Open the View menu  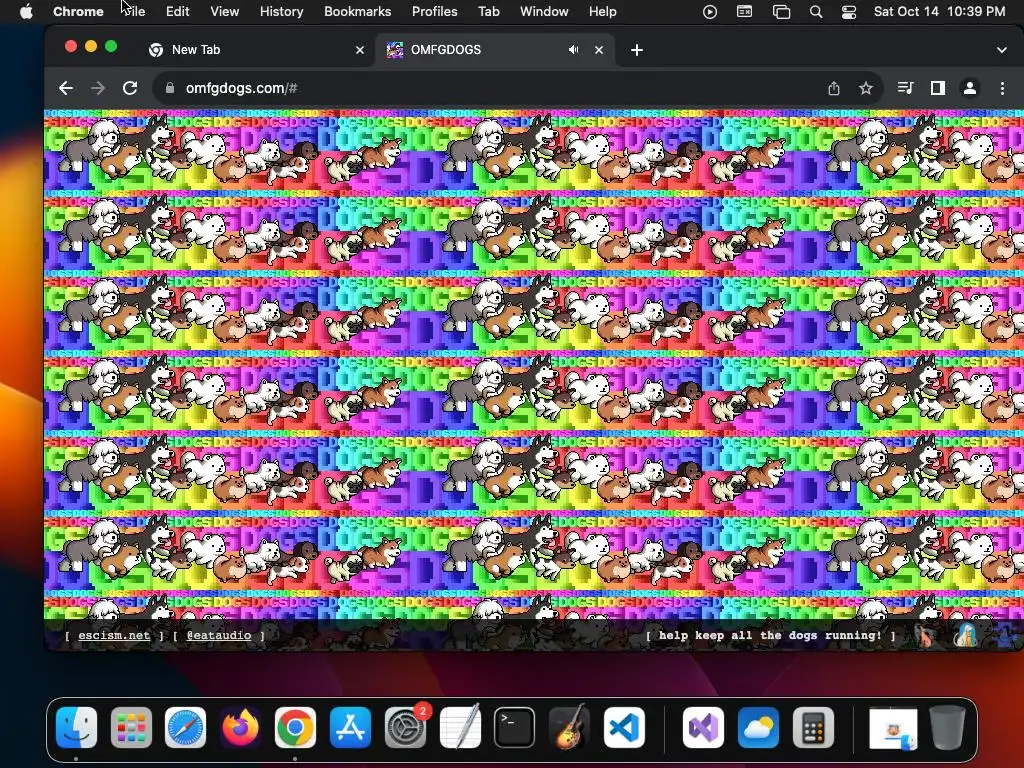click(224, 11)
